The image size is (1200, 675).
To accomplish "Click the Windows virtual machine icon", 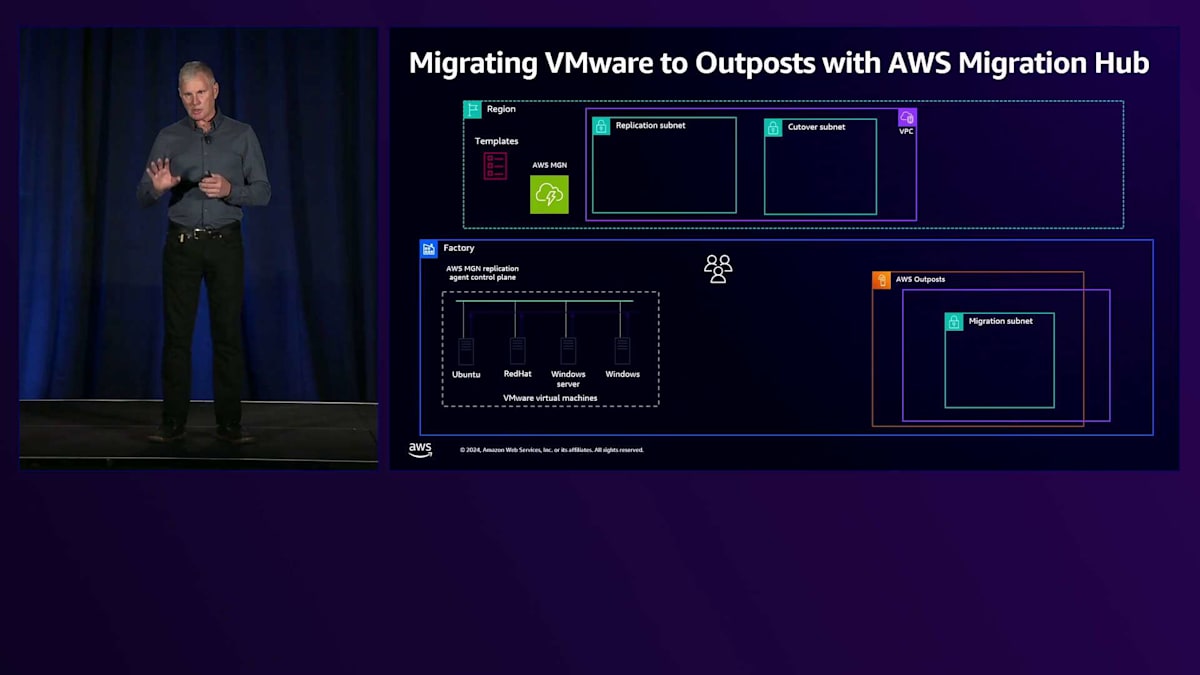I will pos(622,351).
